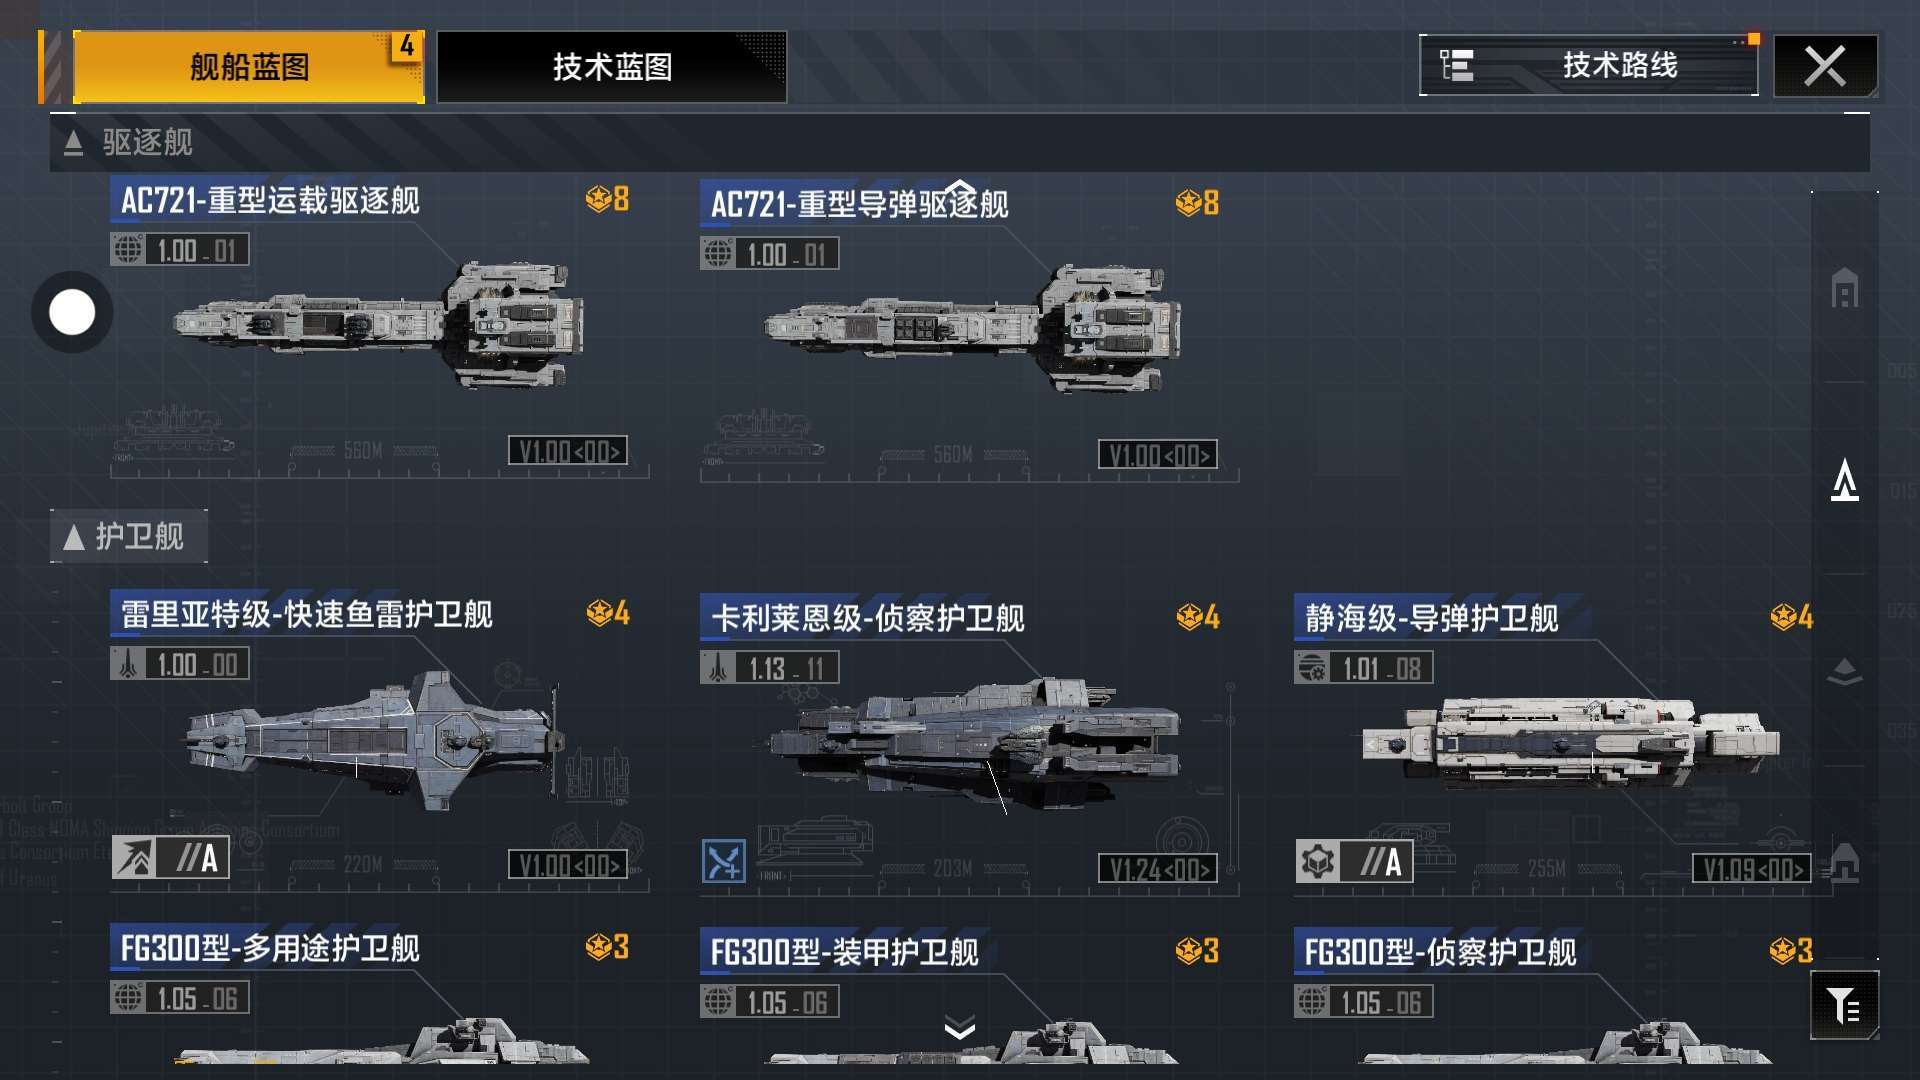Switch to the 舰船蓝图 tab
1920x1080 pixels.
tap(249, 67)
